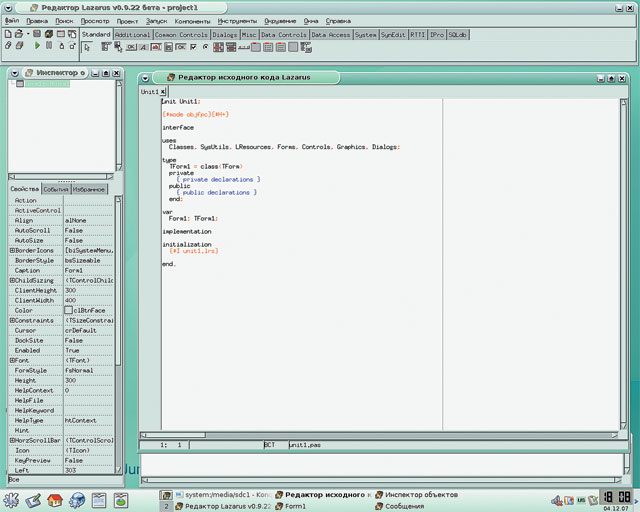Click the Pause debugging icon

click(x=49, y=45)
